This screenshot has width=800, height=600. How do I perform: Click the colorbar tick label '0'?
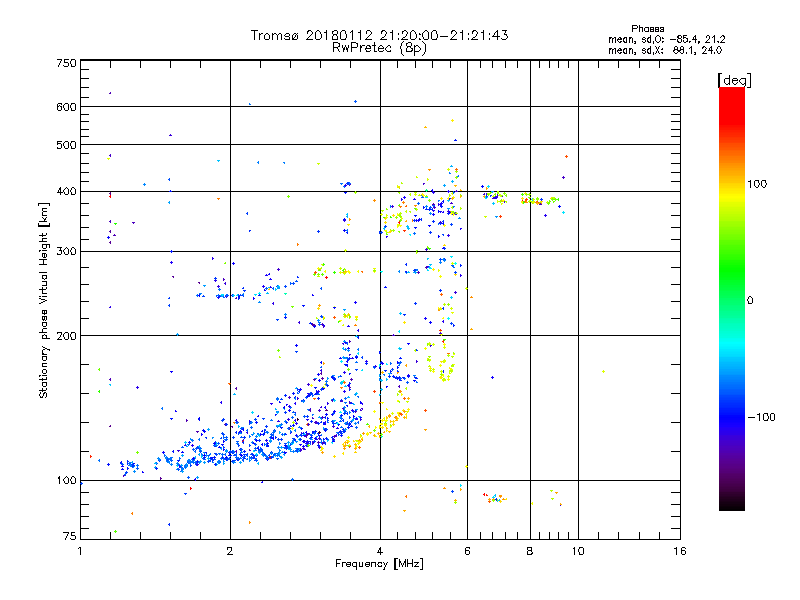[x=750, y=300]
